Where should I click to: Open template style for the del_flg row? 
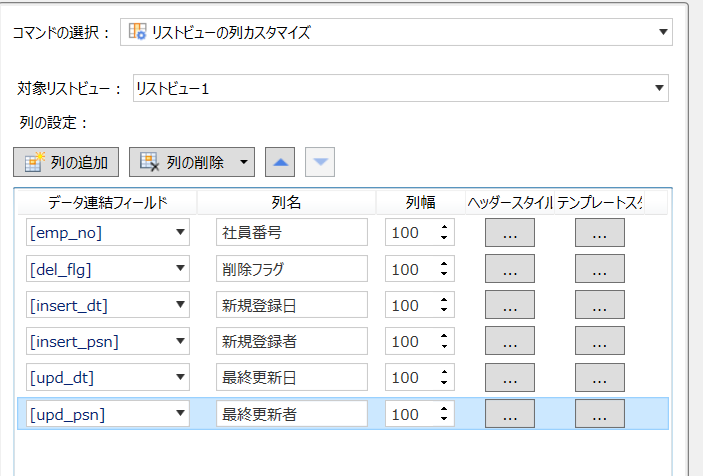click(599, 269)
